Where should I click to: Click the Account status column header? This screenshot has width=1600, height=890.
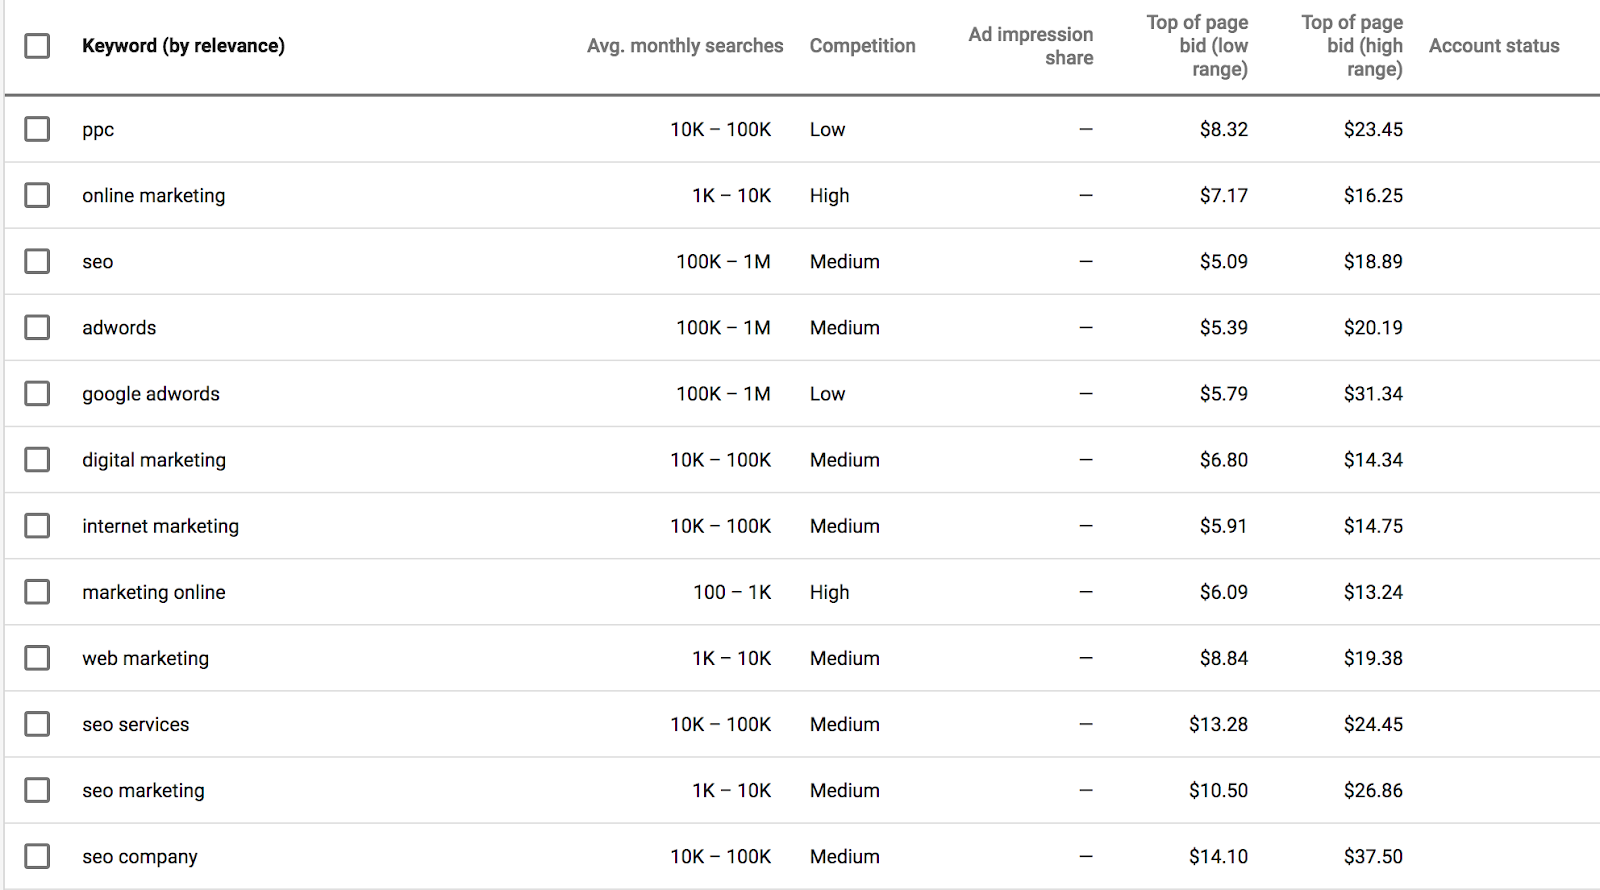coord(1494,46)
